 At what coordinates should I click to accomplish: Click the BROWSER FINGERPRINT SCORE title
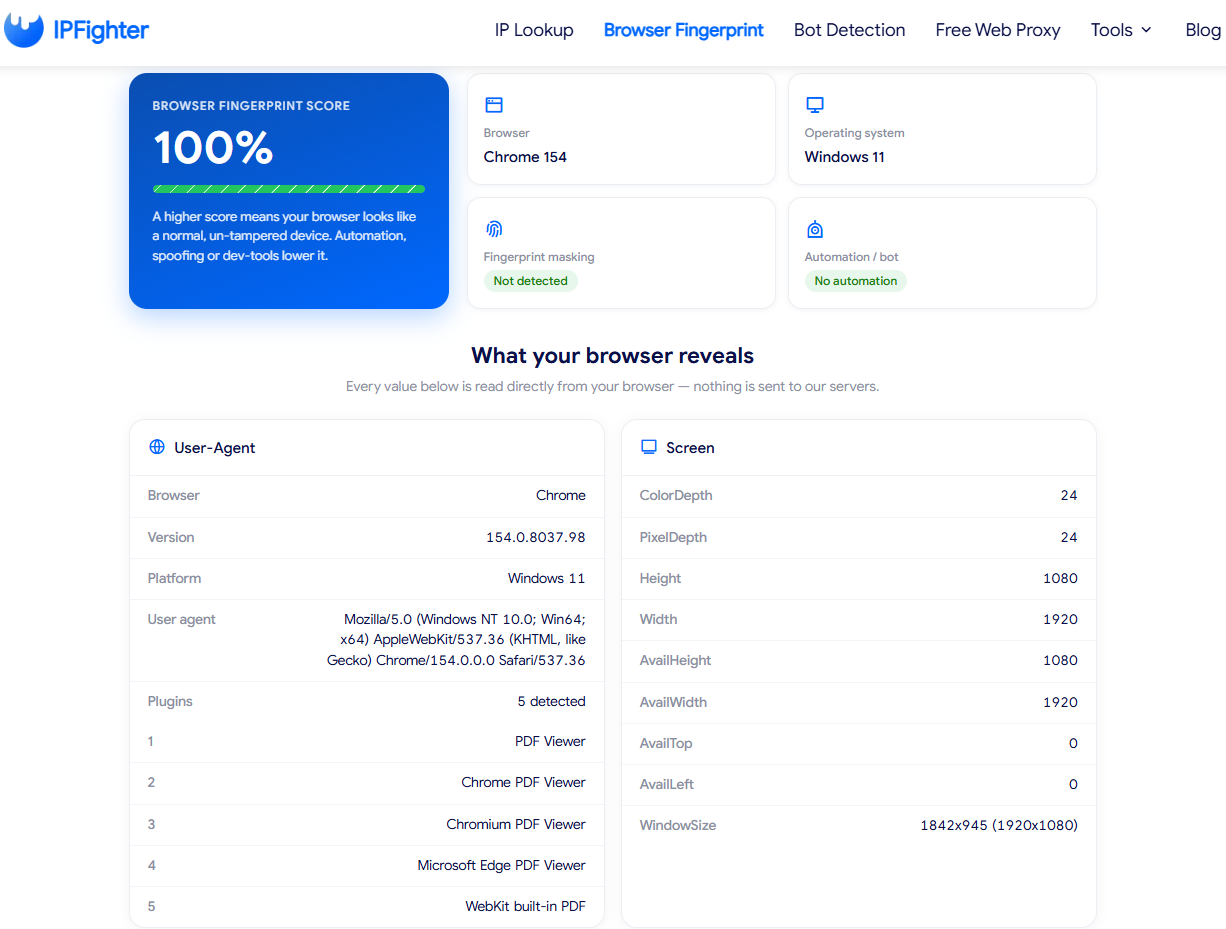[x=251, y=106]
